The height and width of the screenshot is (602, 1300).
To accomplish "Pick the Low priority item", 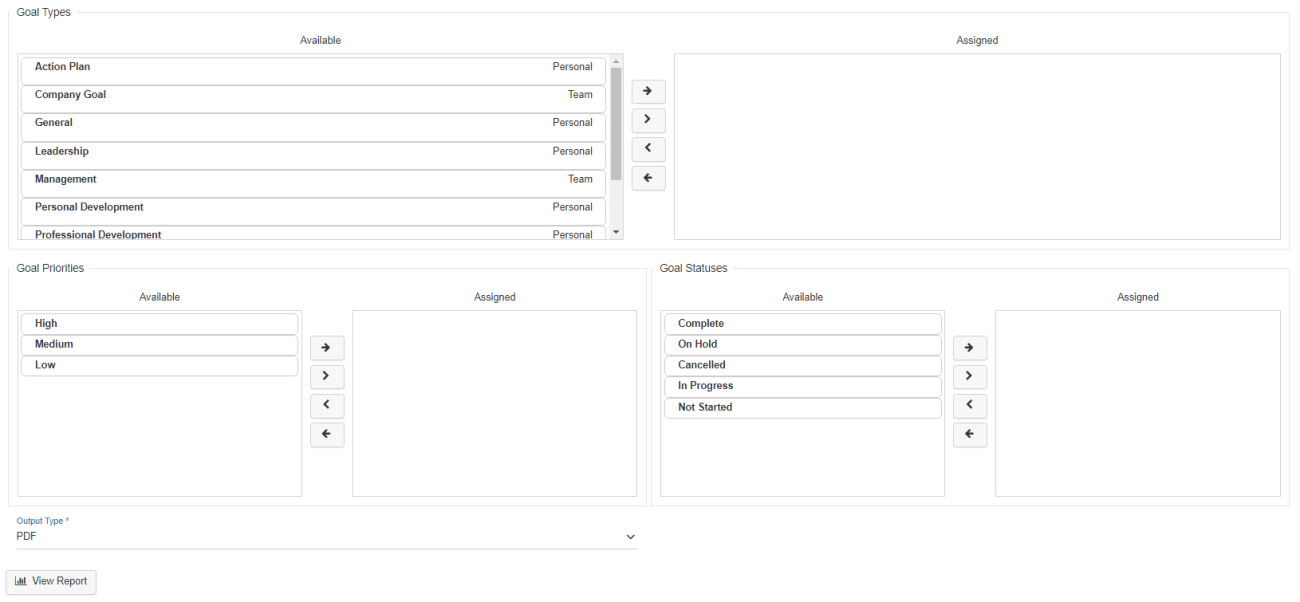I will click(x=159, y=366).
